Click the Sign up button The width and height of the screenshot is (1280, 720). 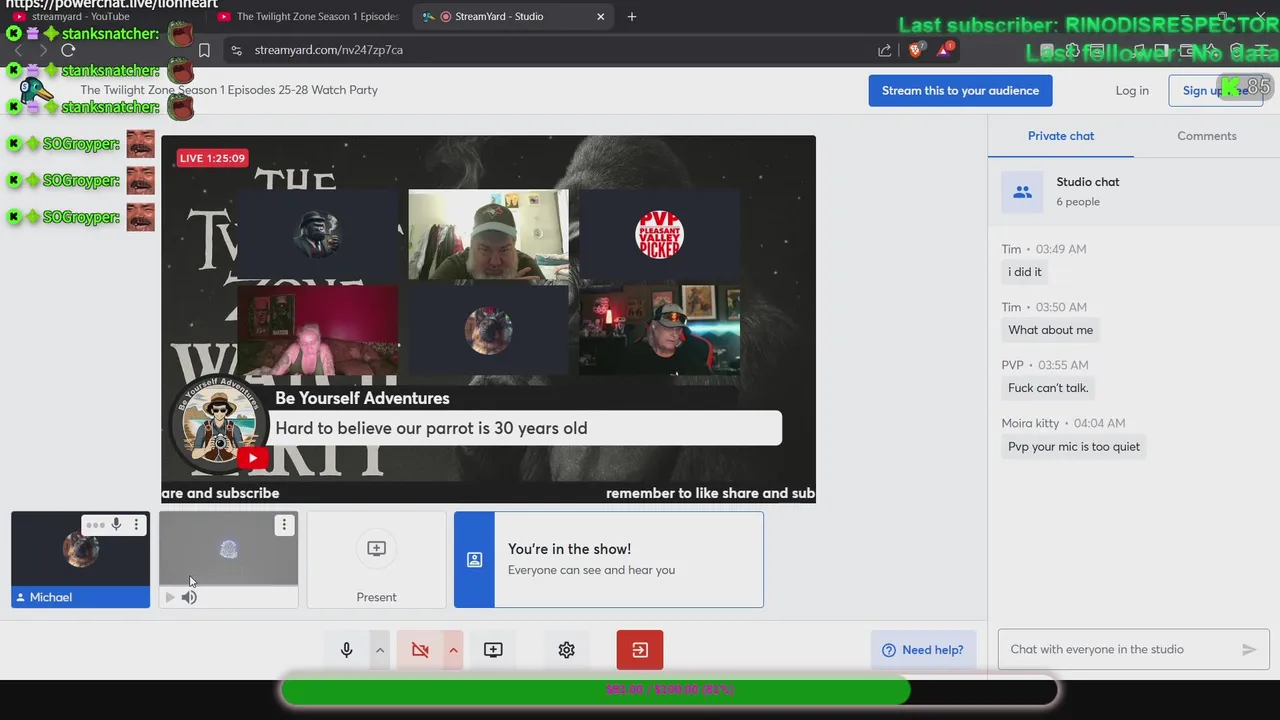click(x=1215, y=90)
